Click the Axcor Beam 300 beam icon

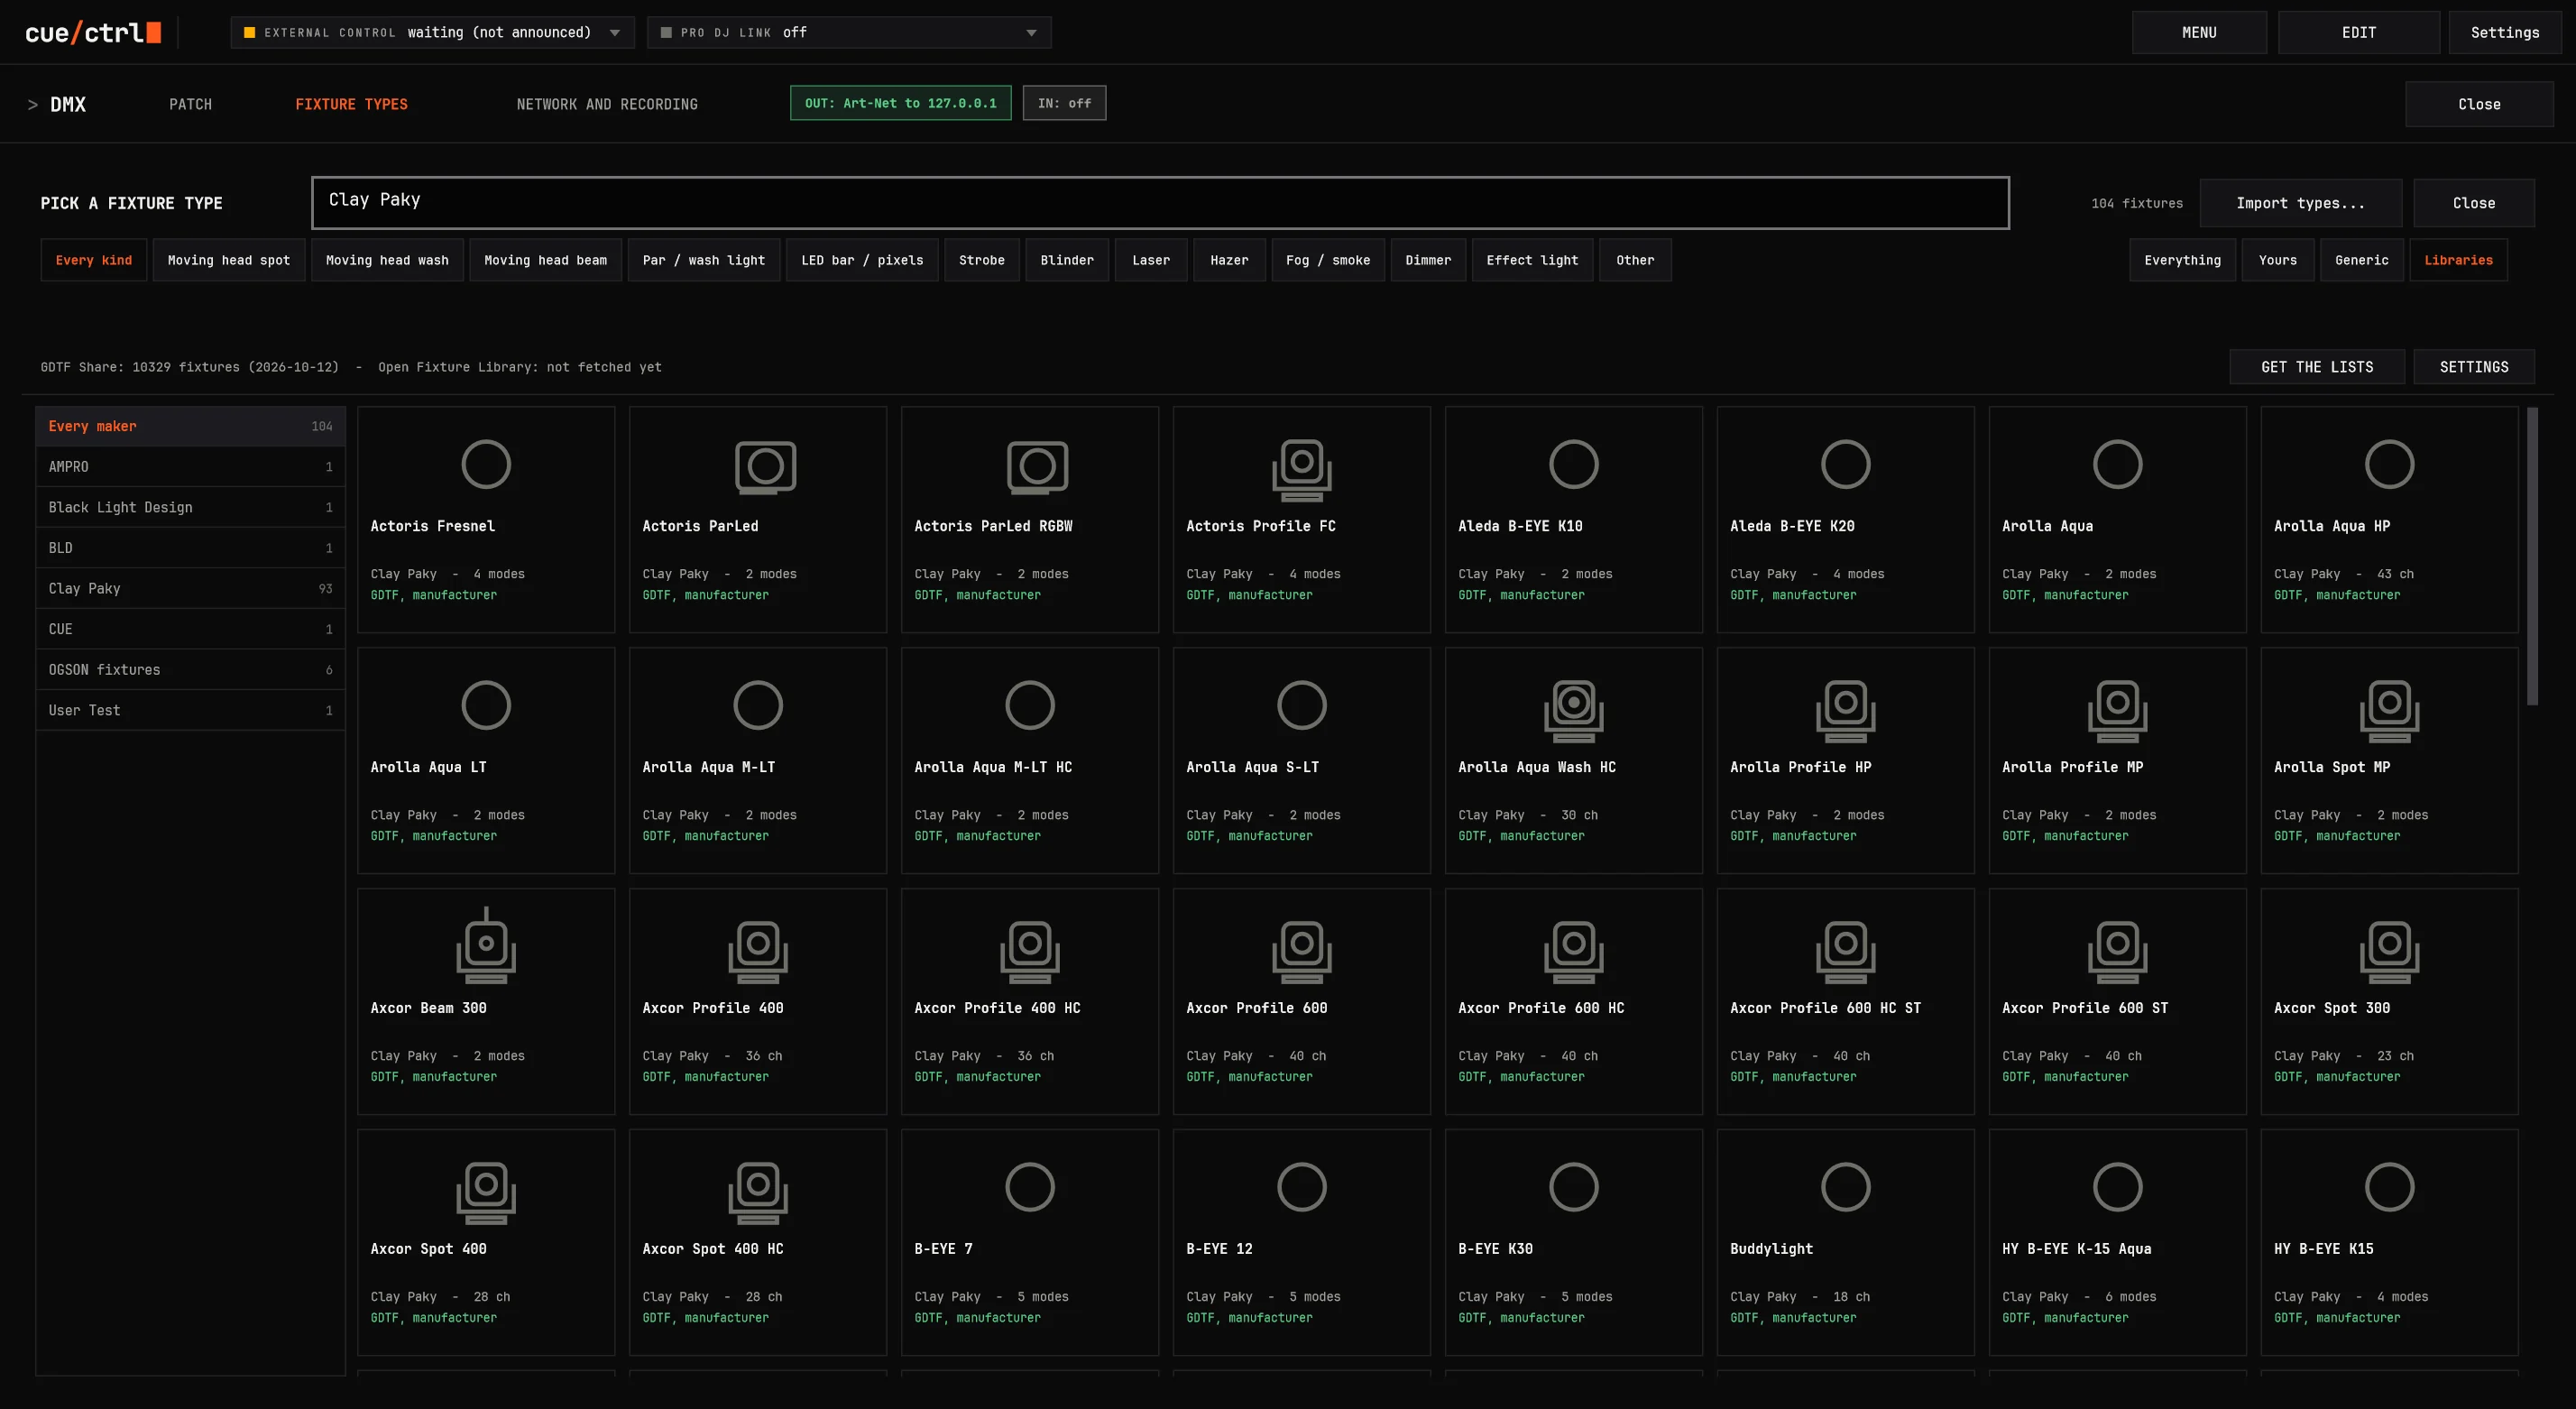point(486,946)
